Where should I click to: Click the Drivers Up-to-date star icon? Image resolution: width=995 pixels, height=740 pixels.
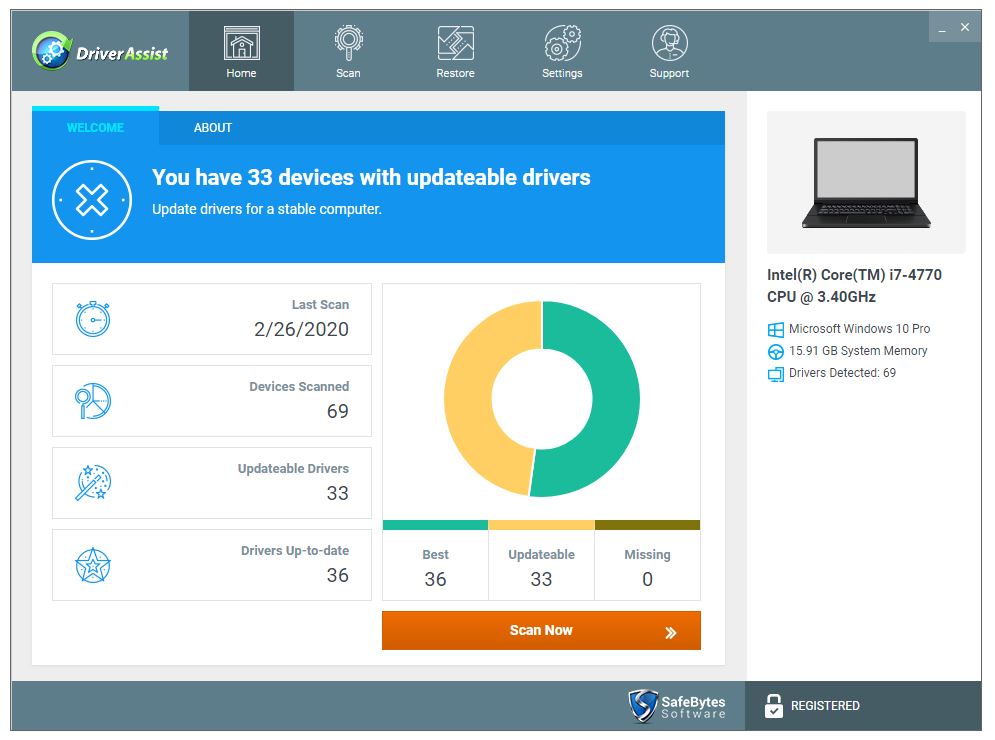coord(93,565)
